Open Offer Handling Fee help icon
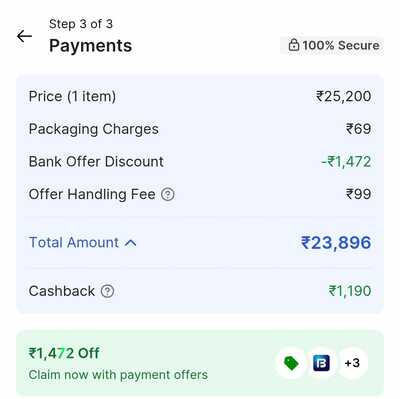Screen dimensions: 400x399 (168, 194)
